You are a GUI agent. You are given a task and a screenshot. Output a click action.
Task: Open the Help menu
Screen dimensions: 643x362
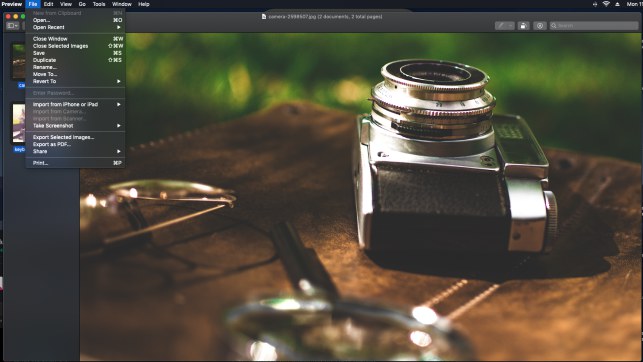[x=144, y=4]
